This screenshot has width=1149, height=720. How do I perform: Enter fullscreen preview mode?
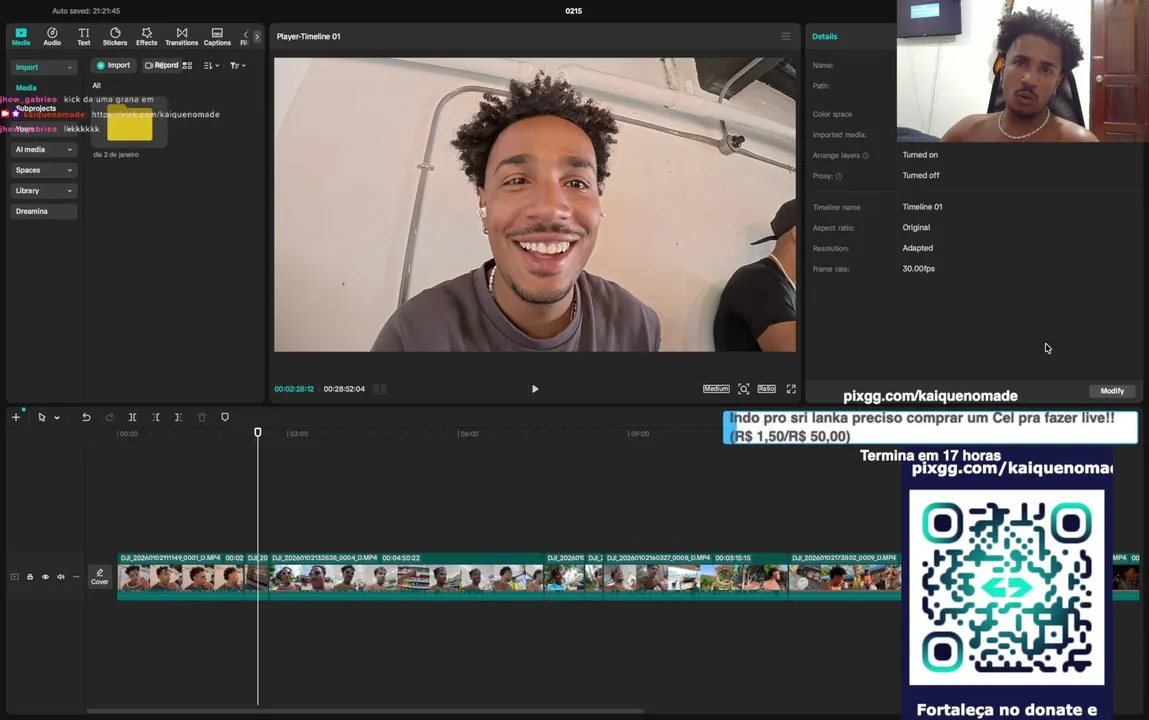[791, 389]
